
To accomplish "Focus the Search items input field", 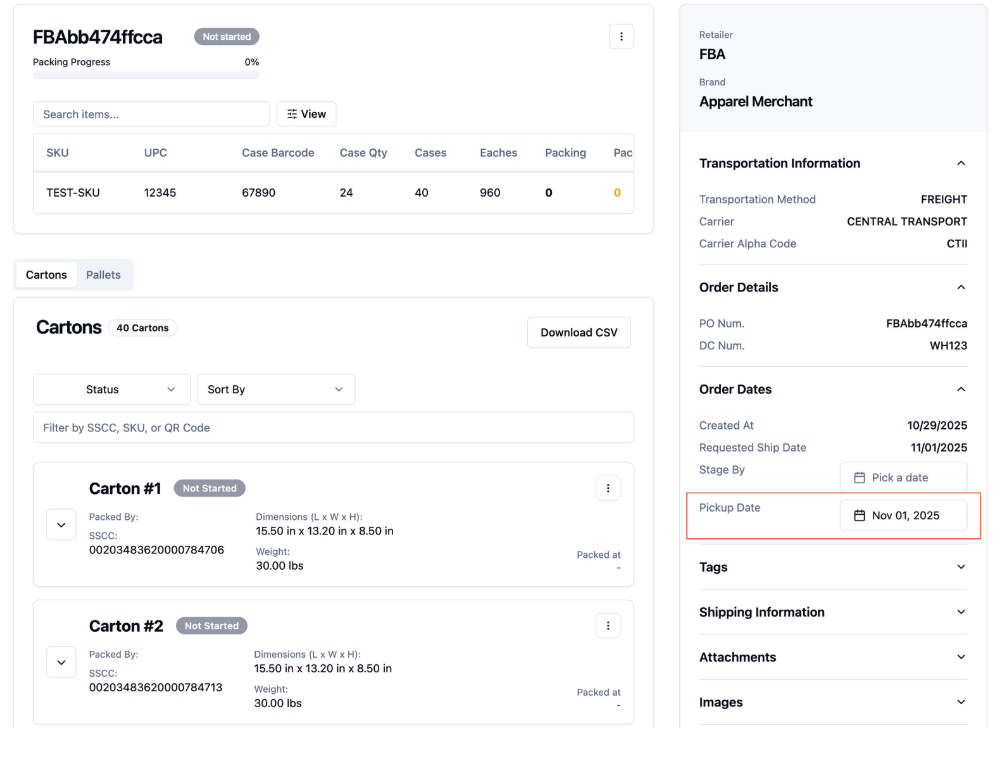I will (x=151, y=114).
